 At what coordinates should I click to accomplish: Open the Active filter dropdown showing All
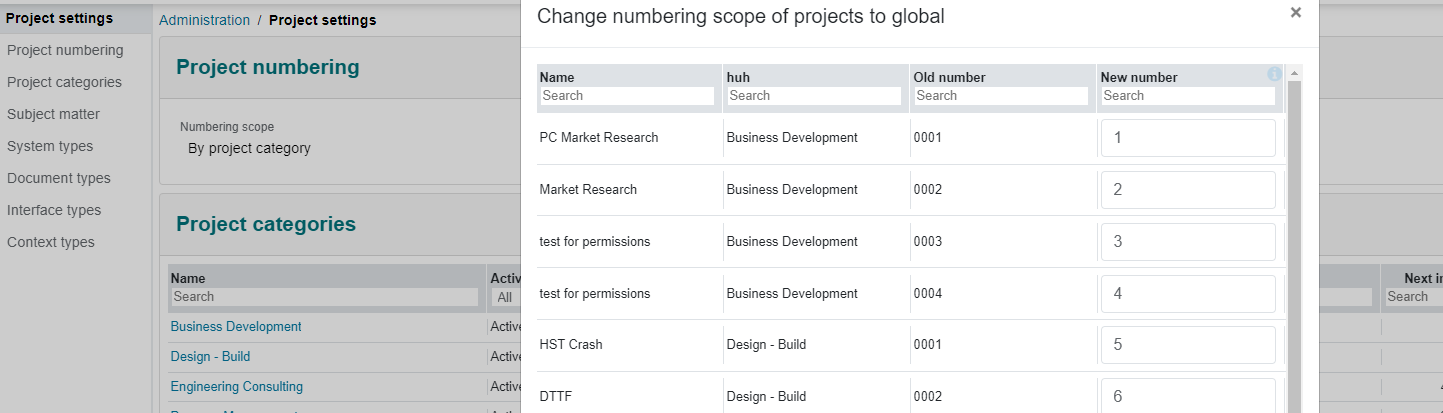(504, 297)
